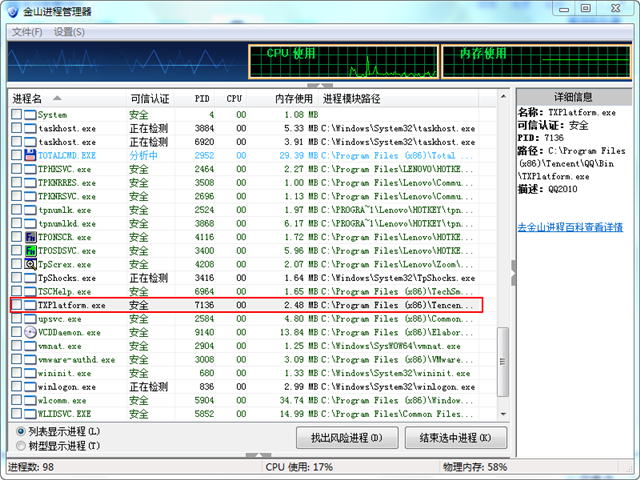Click 找出风险进程 button

pos(347,438)
